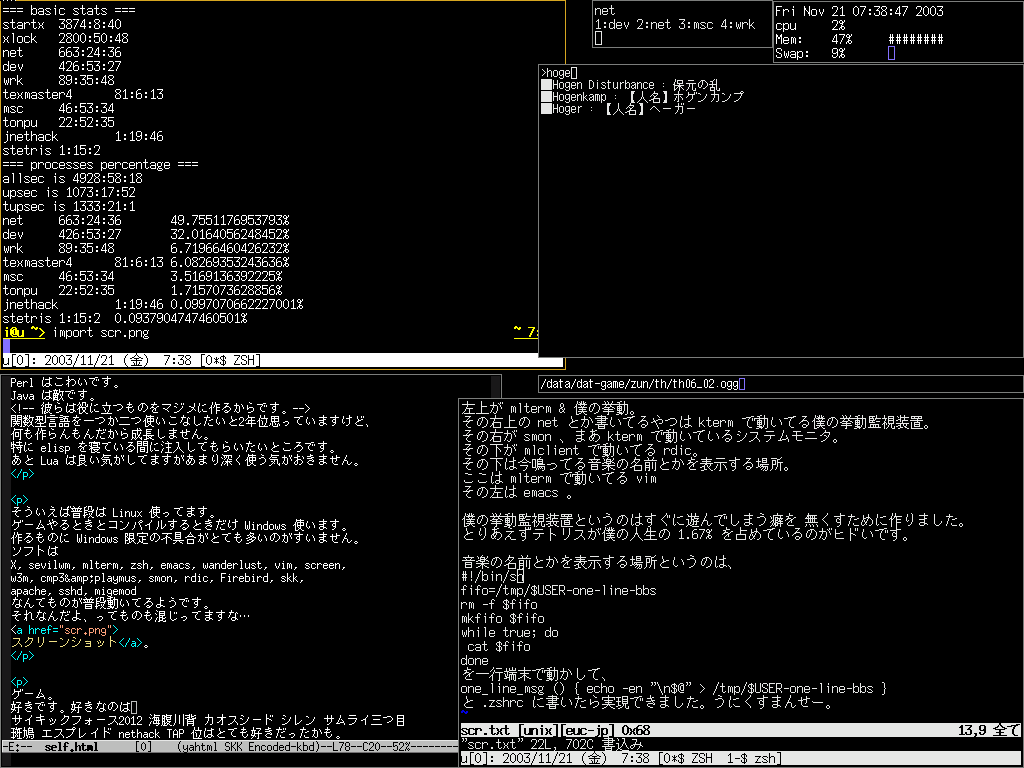Select the 'tupsec is 1333:21:1' line
This screenshot has height=768, width=1024.
coord(69,206)
